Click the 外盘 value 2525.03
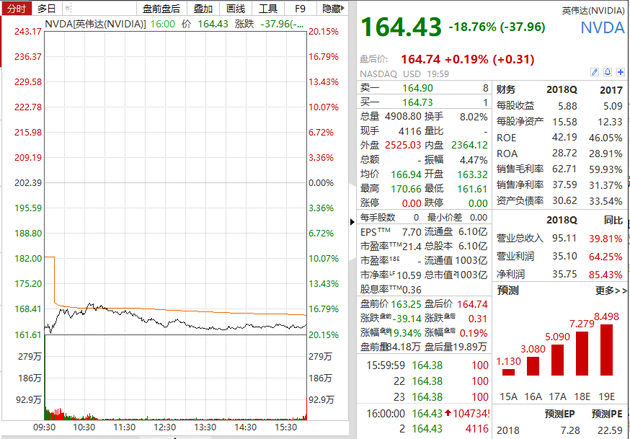Viewport: 630px width, 439px height. (x=403, y=145)
